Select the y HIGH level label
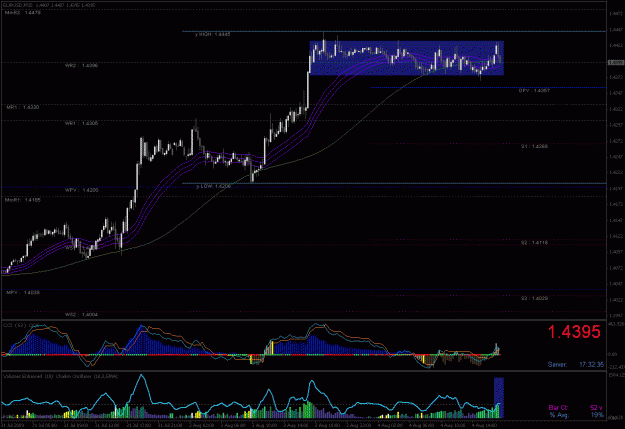625x429 pixels. tap(212, 35)
